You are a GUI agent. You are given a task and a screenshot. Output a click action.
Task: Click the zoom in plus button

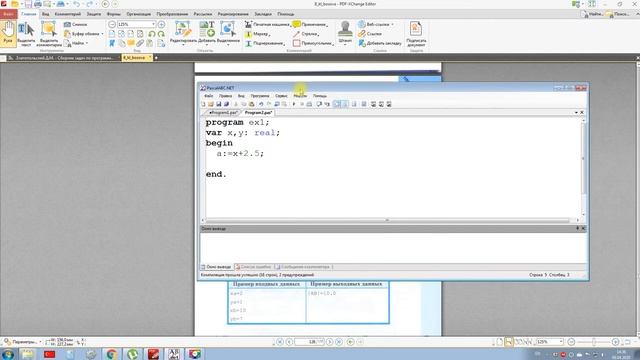click(x=162, y=24)
